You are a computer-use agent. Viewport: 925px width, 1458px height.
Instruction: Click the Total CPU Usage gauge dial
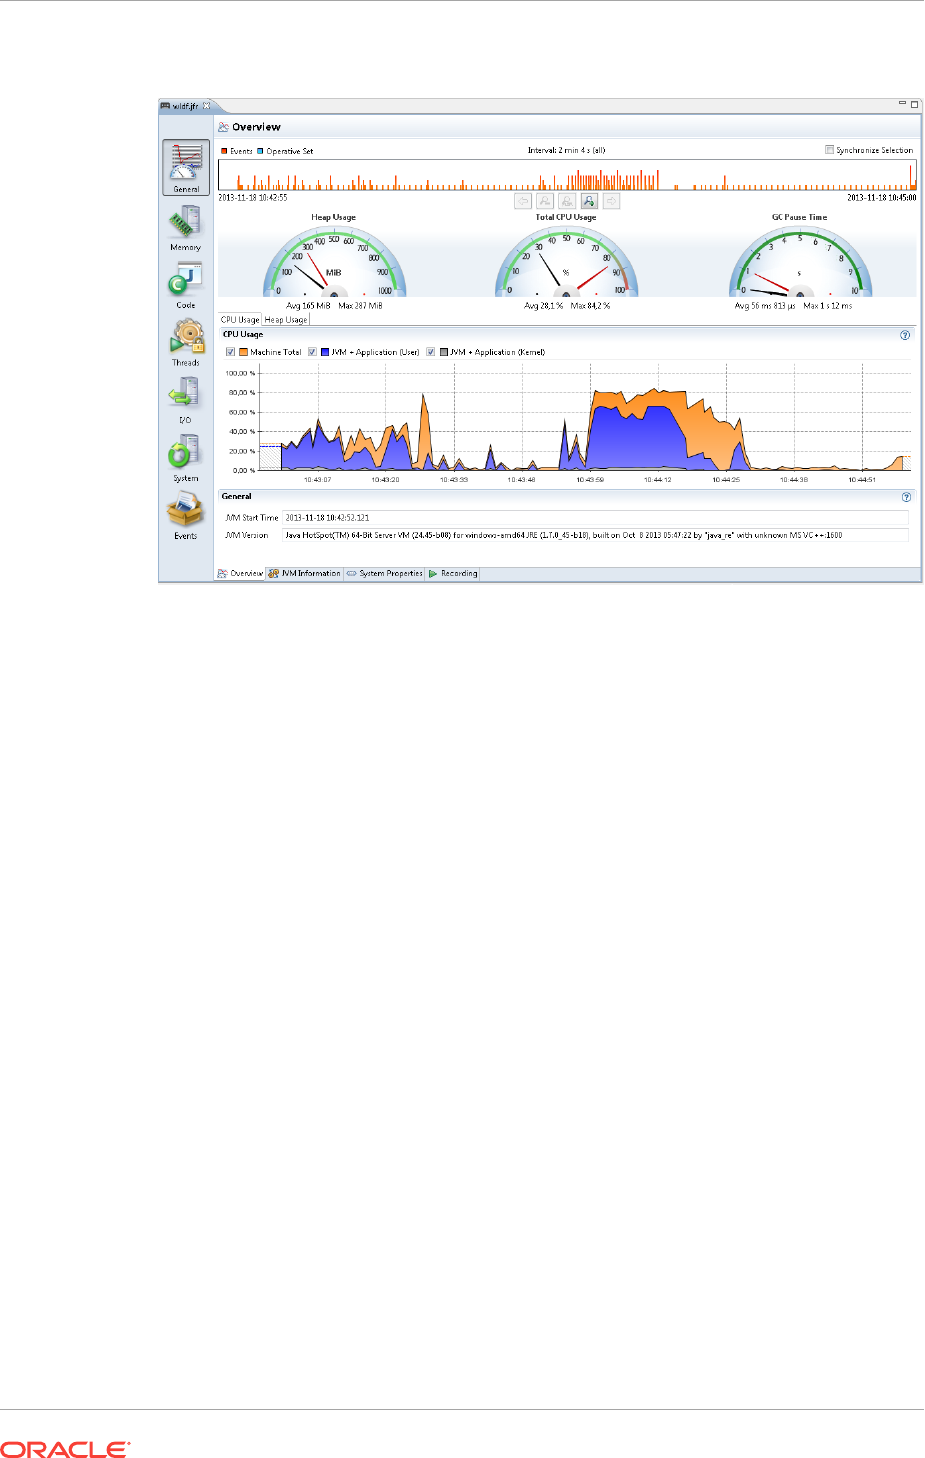[566, 262]
